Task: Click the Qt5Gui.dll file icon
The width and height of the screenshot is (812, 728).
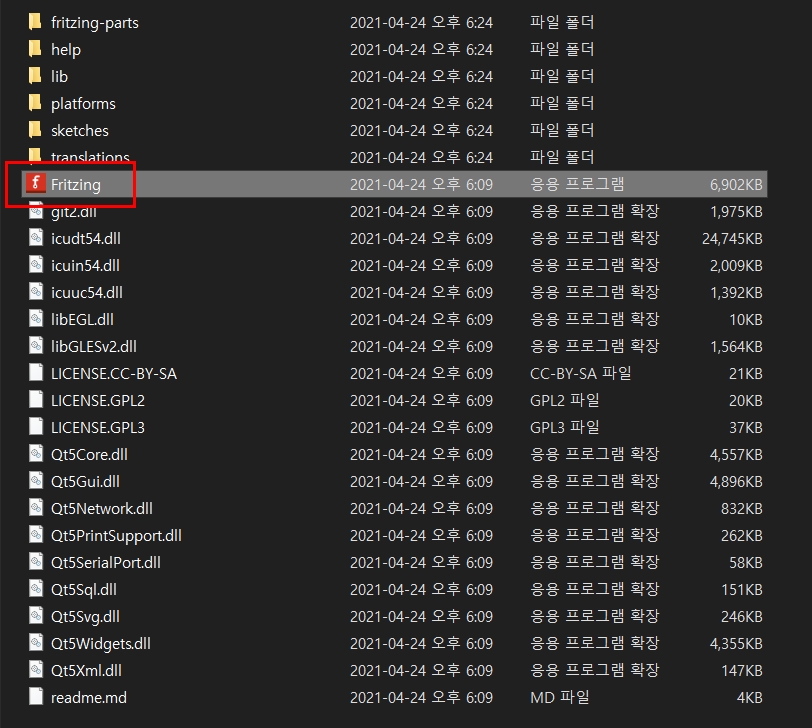Action: 36,481
